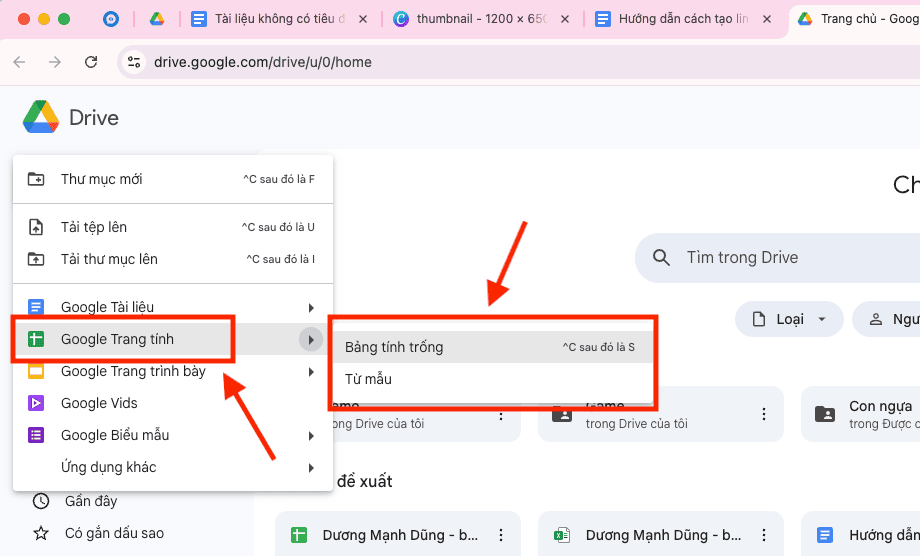The image size is (920, 556).
Task: Switch to the Trang chủ - Google tab
Action: coord(855,19)
